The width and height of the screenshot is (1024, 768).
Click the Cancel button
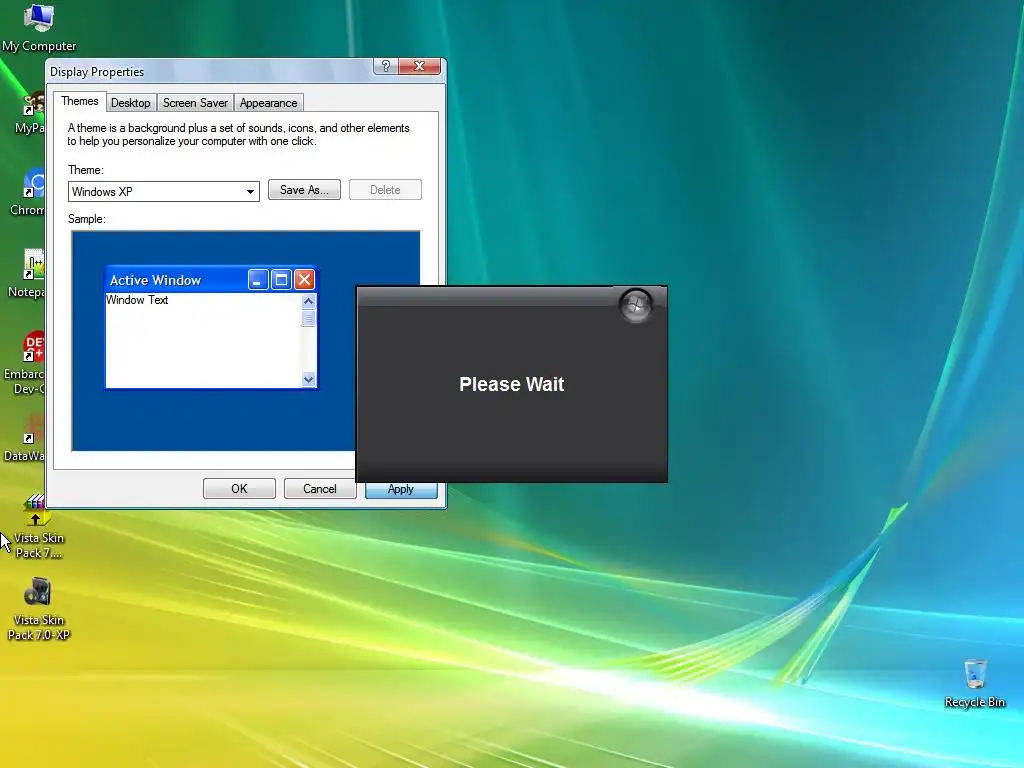[320, 488]
